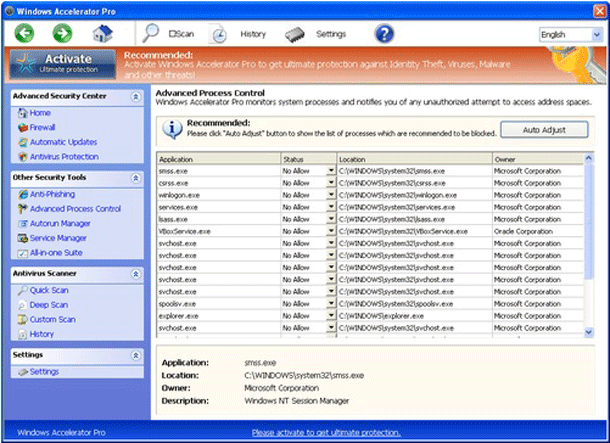Open History clock icon in toolbar
Viewport: 610px width, 443px height.
[219, 34]
